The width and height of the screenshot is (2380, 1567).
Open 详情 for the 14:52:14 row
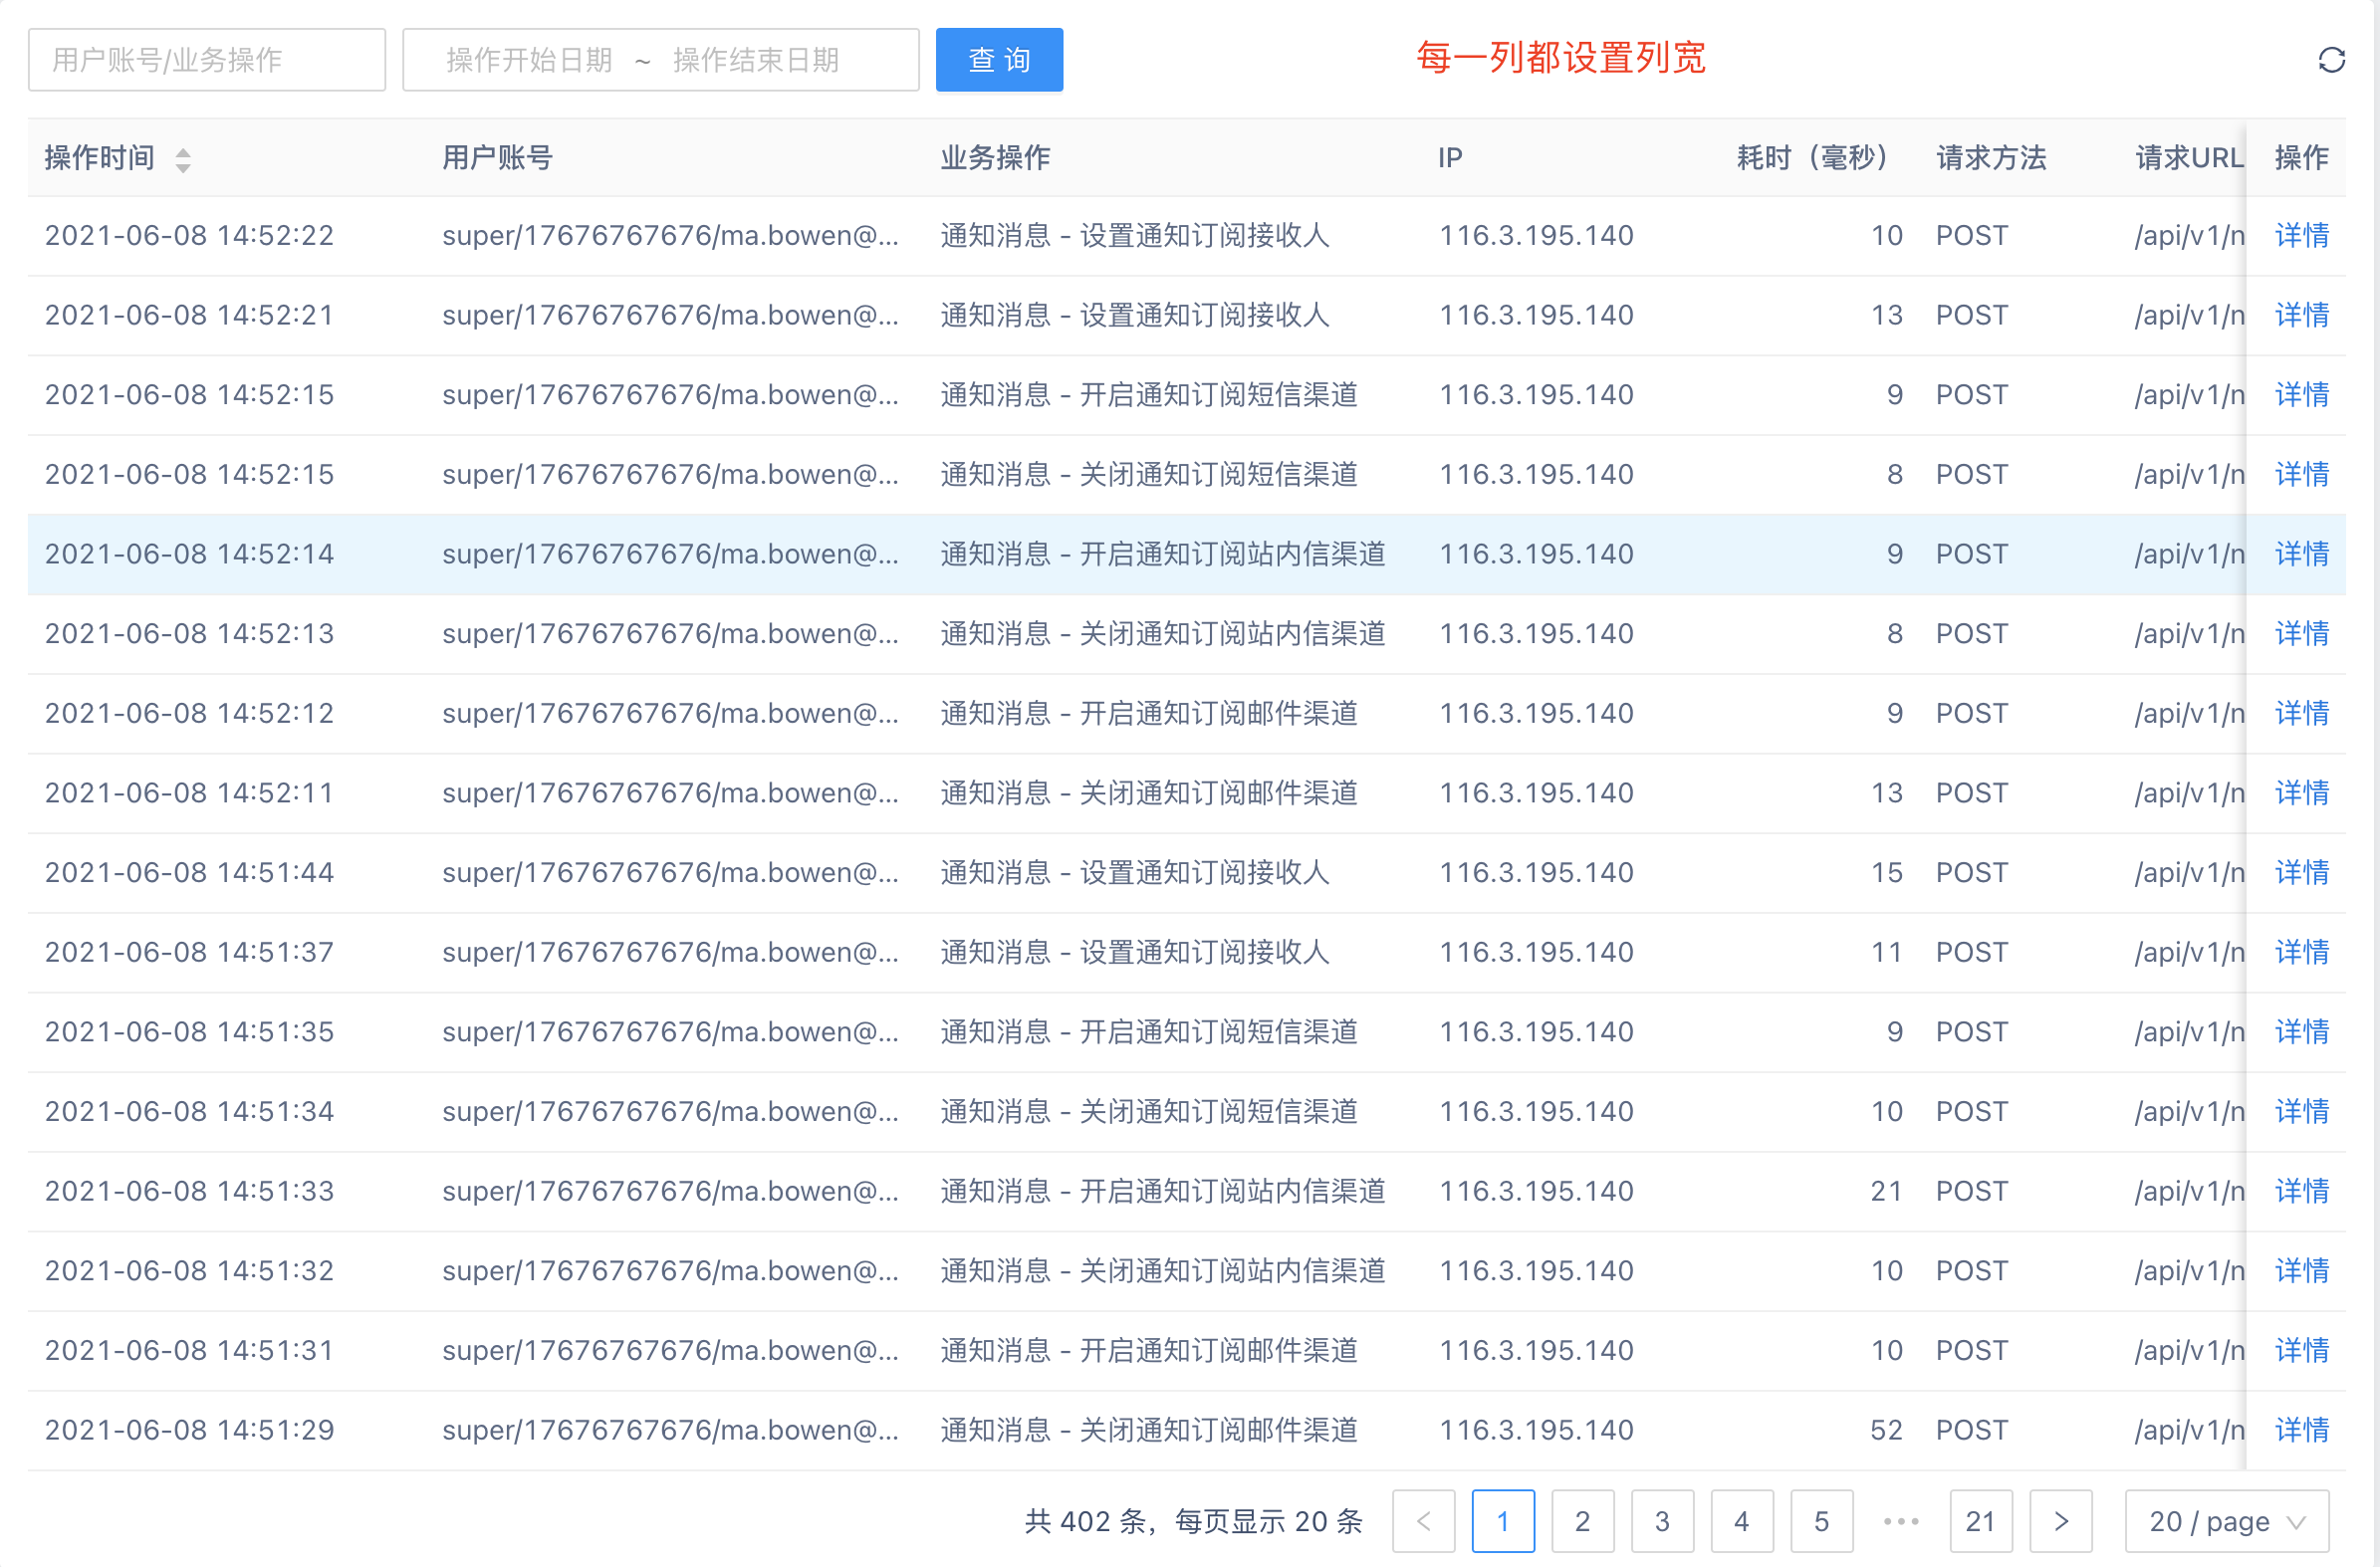coord(2301,554)
